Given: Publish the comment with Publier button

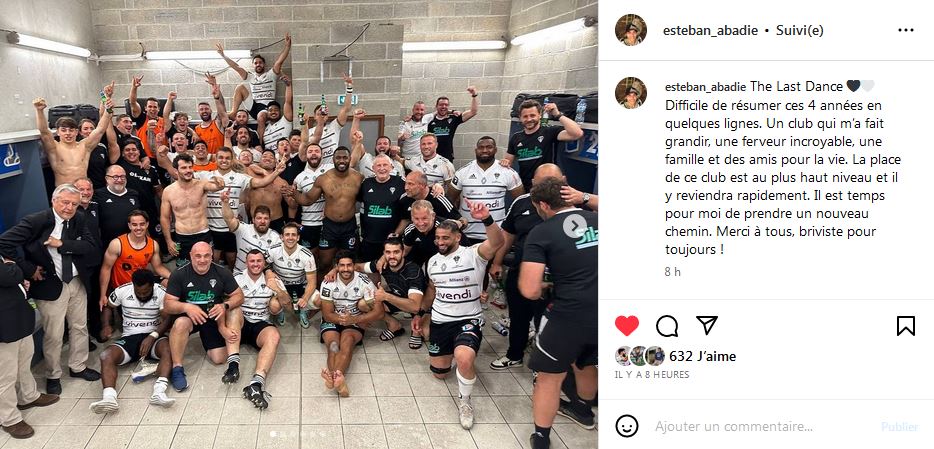Looking at the screenshot, I should tap(899, 426).
